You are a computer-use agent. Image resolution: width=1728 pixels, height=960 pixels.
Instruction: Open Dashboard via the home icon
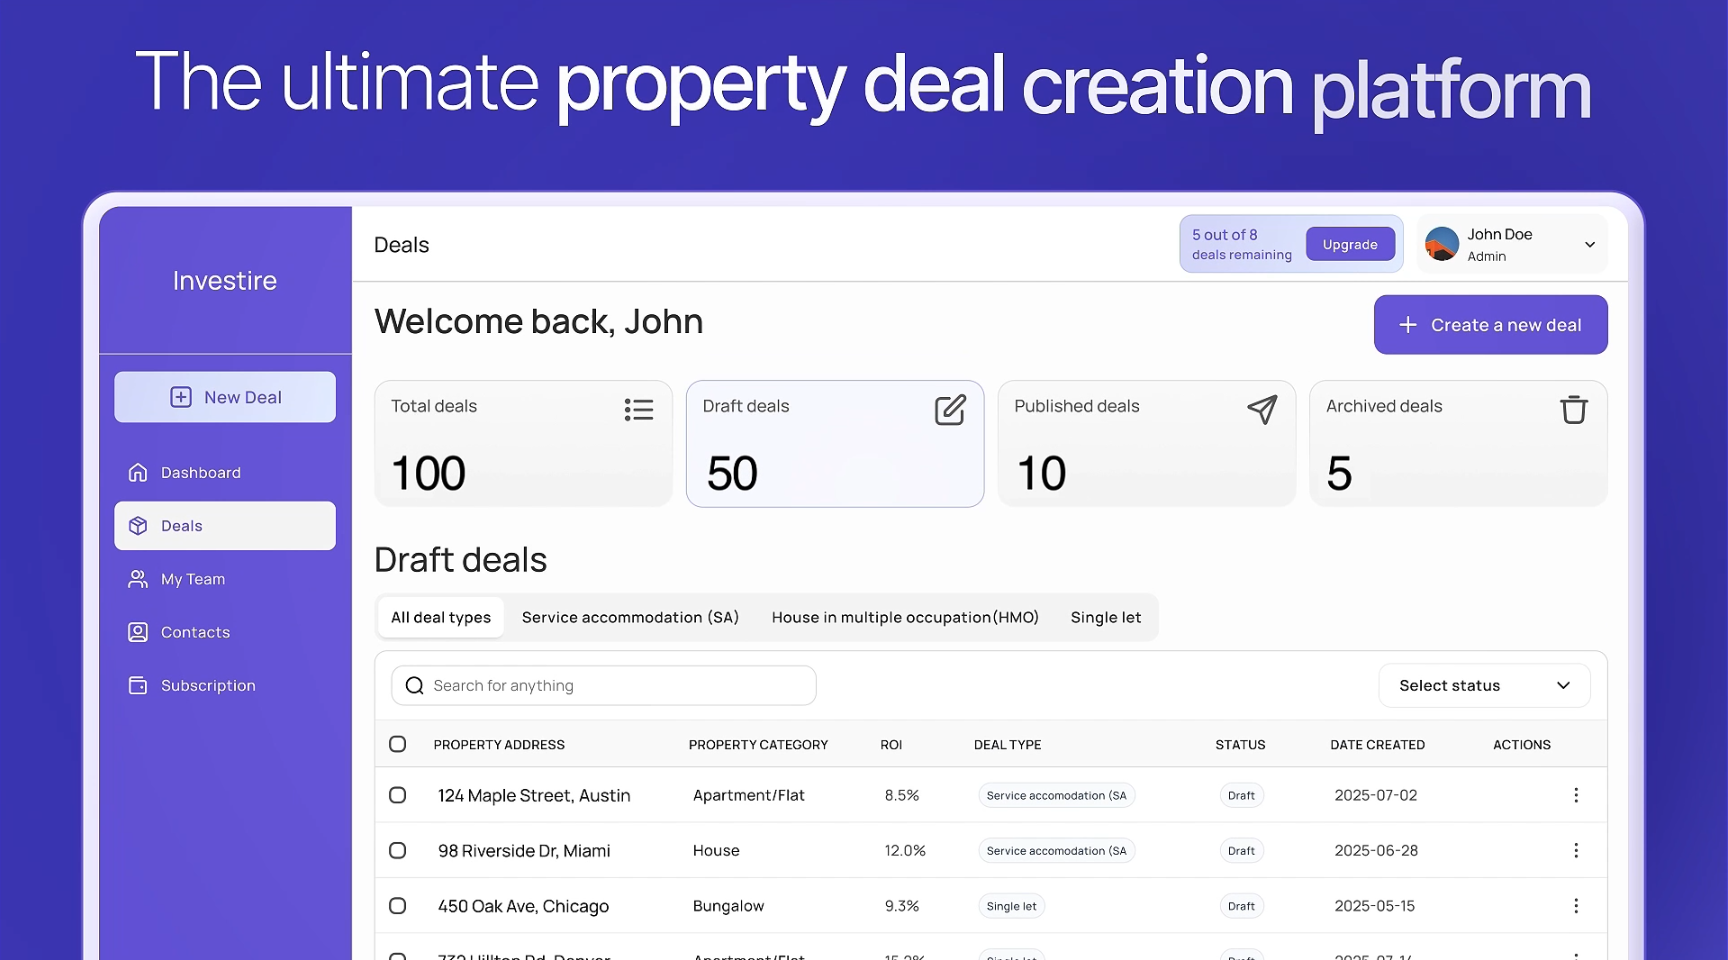[138, 472]
